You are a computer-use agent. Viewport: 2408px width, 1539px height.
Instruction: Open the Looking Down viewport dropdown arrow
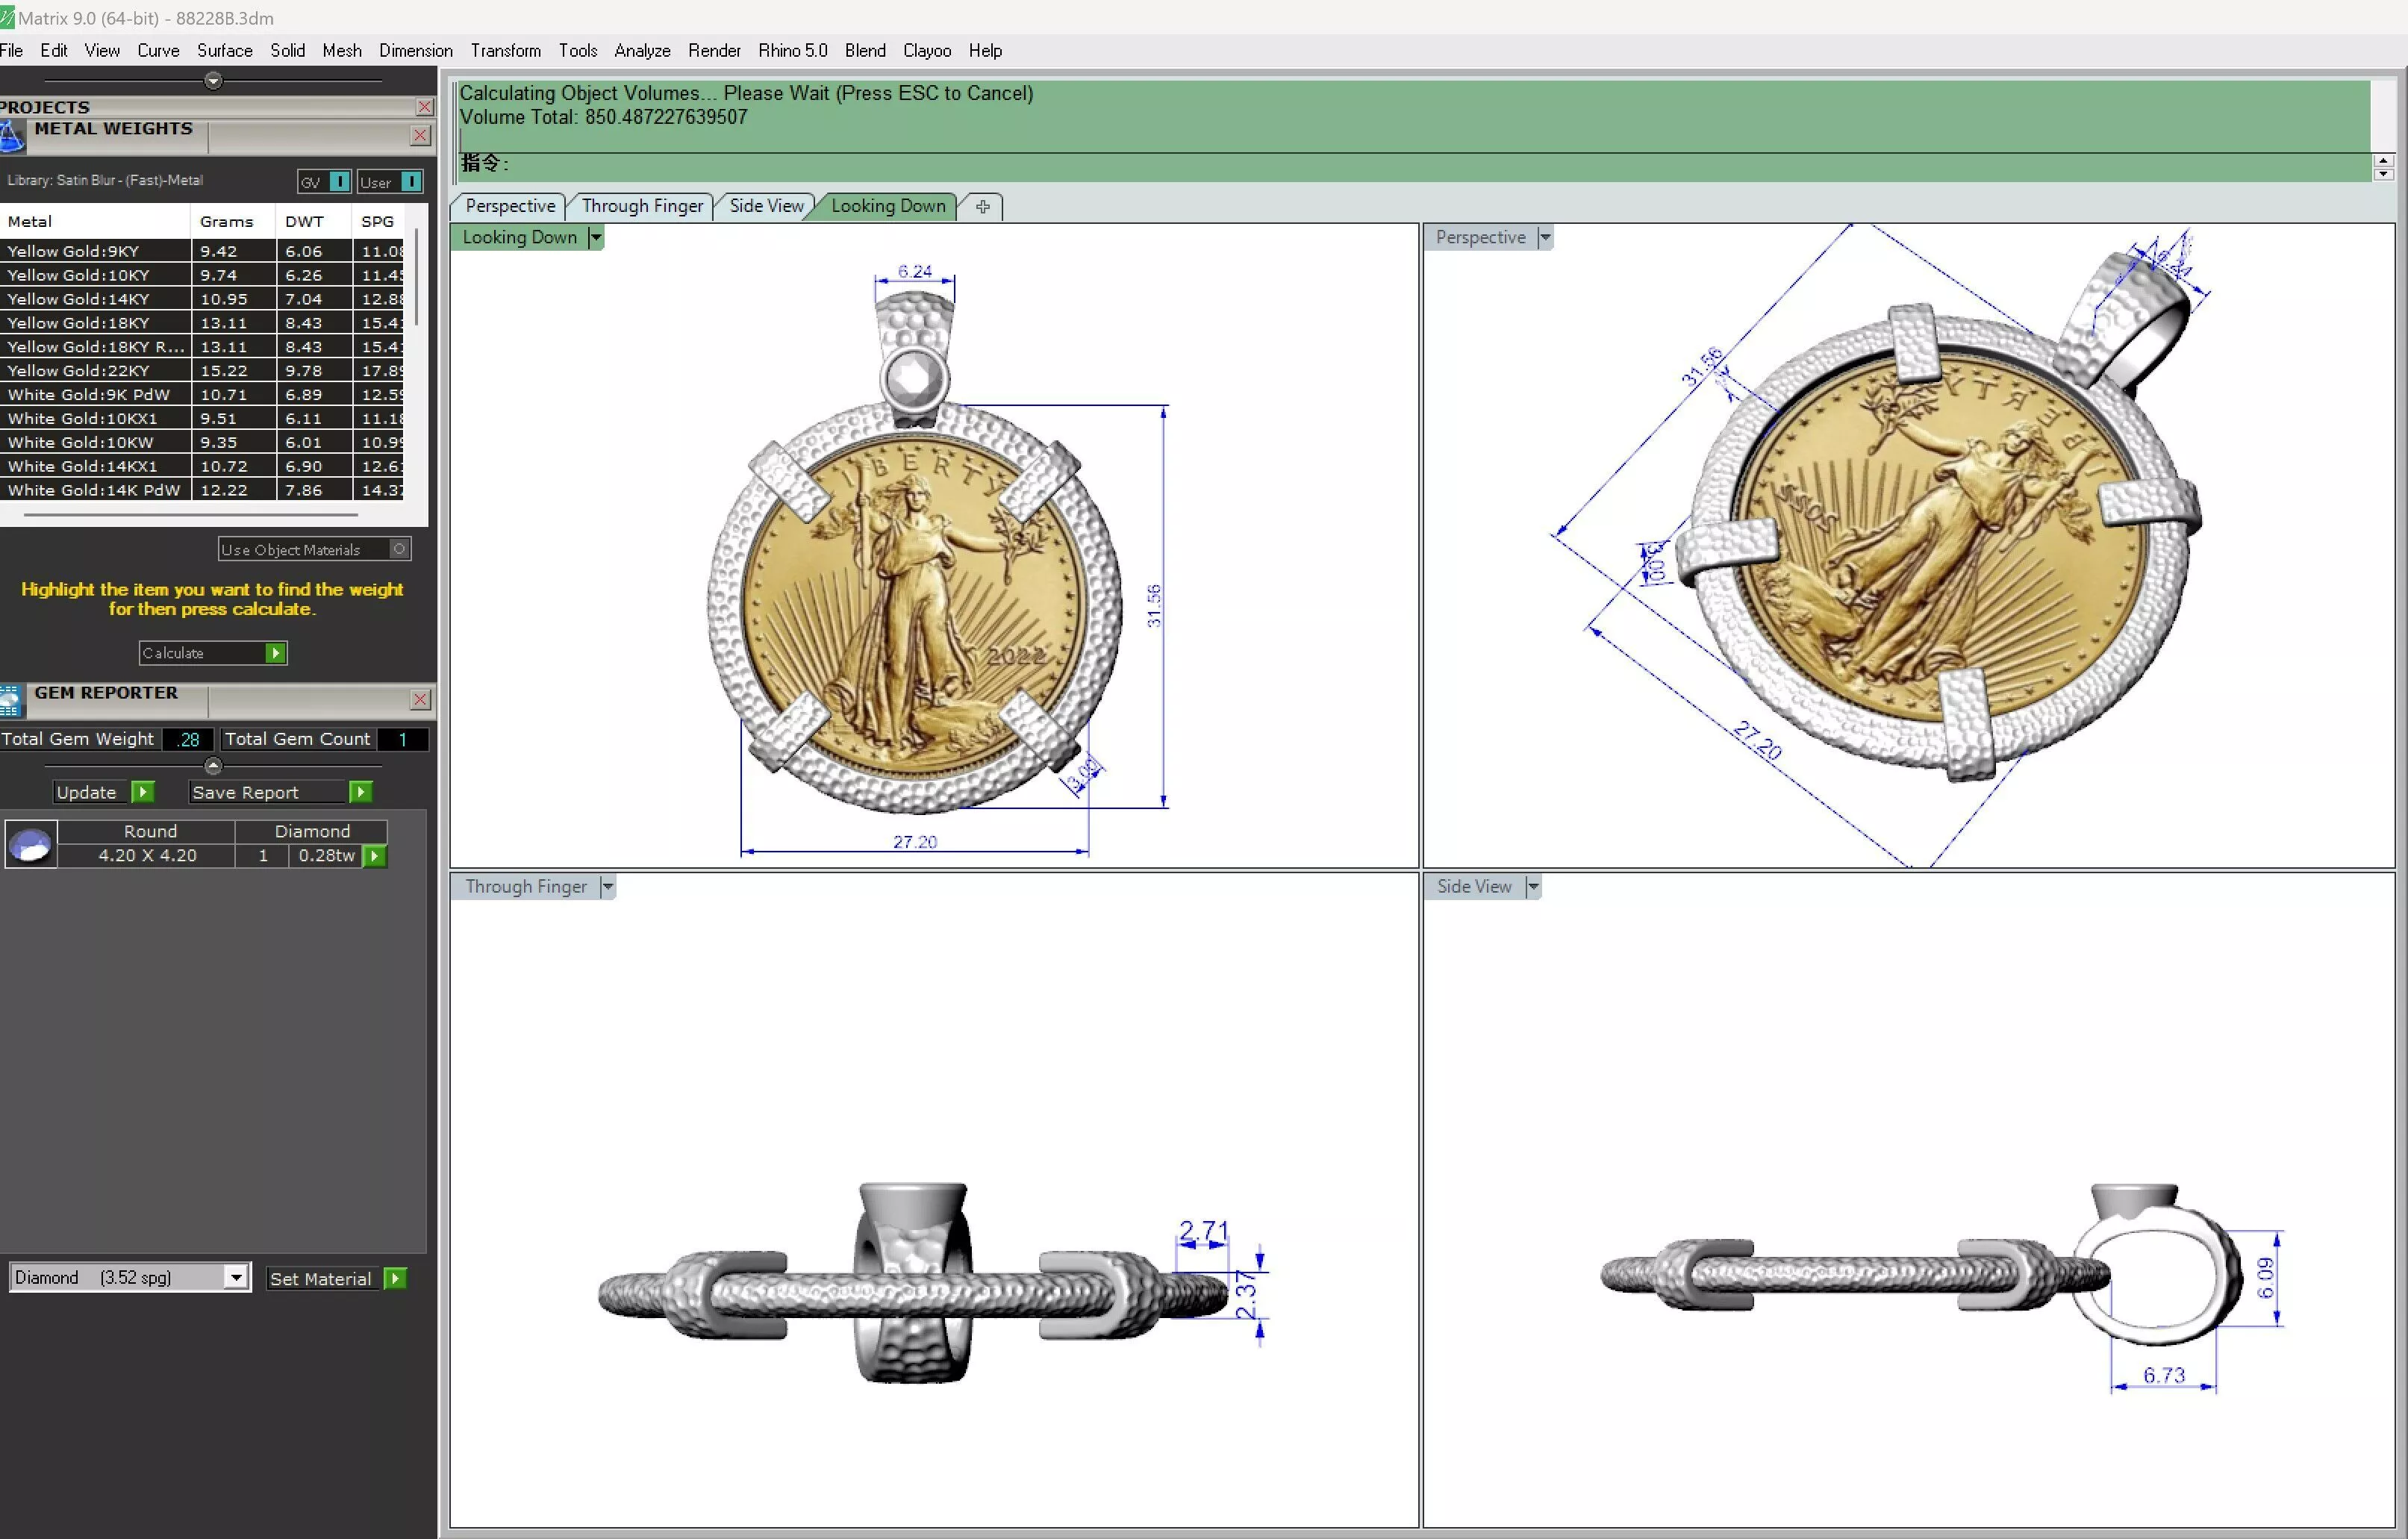pos(596,238)
